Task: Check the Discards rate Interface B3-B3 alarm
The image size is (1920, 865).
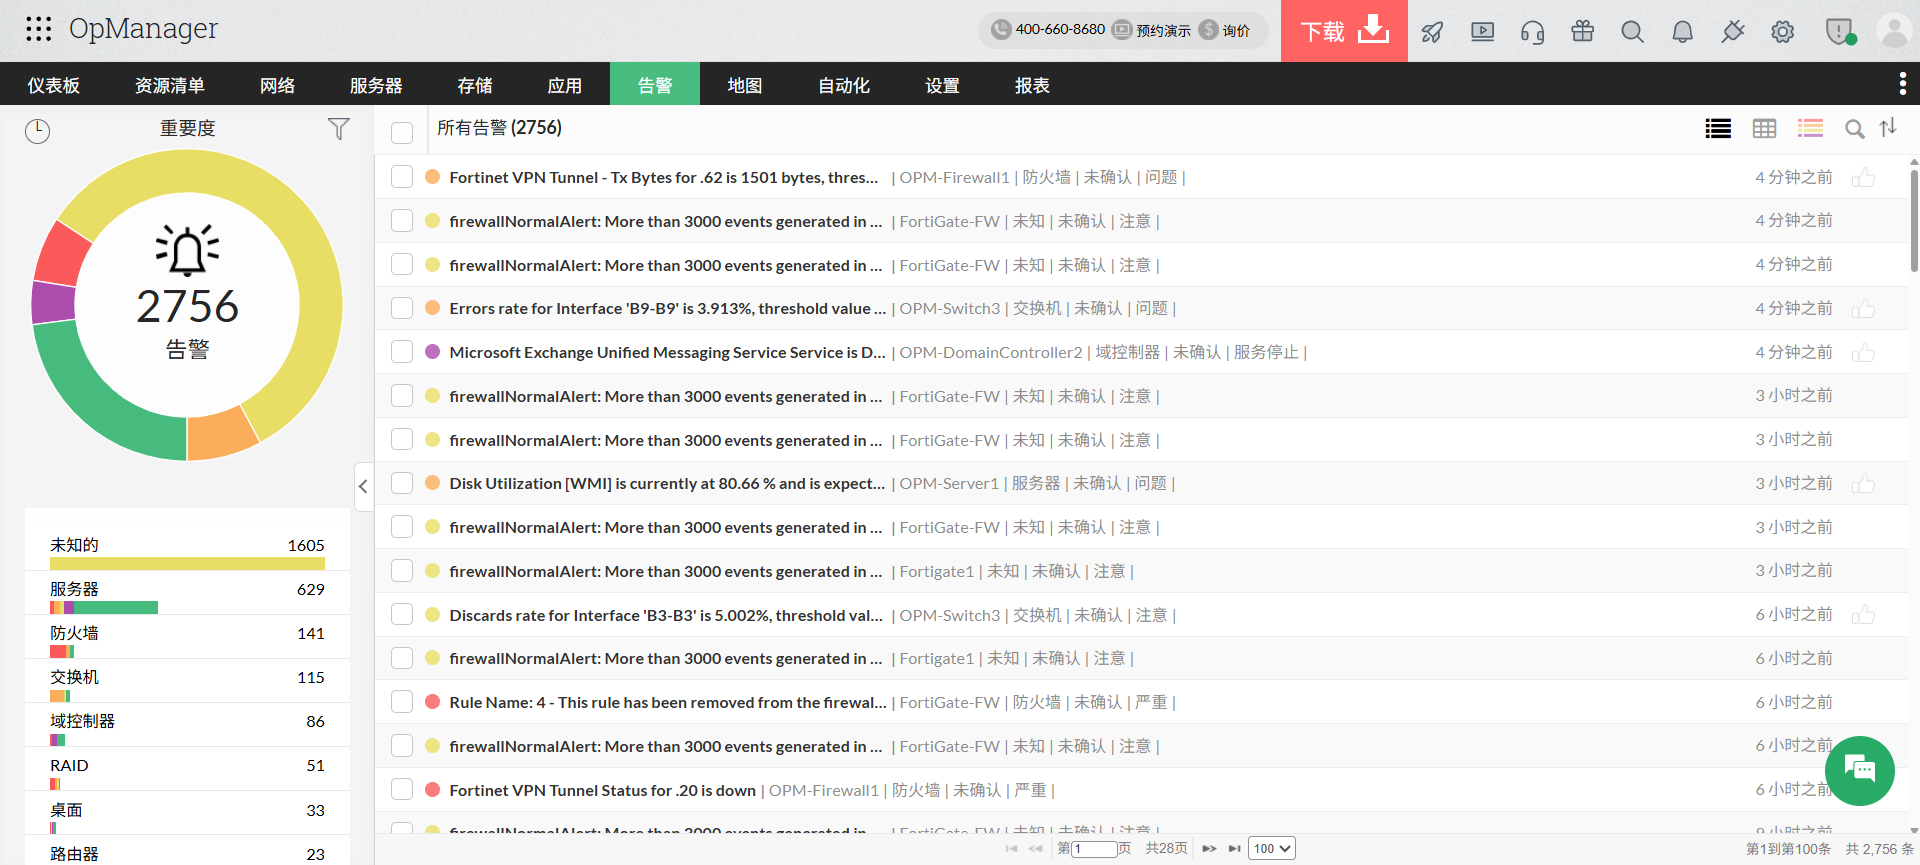Action: (x=402, y=615)
